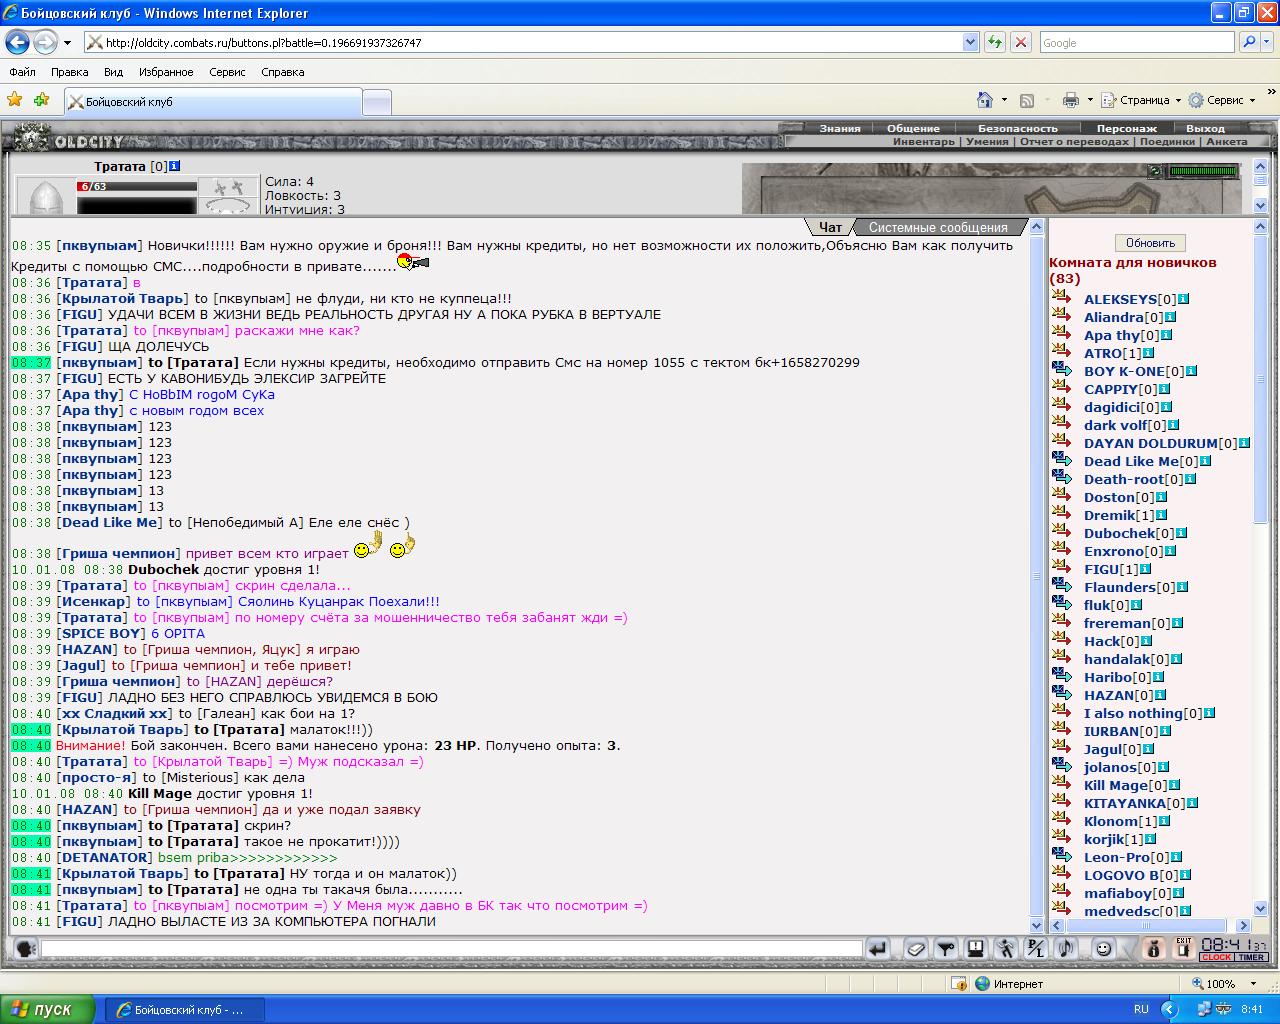
Task: Click the info icon beside ALEKSEYS
Action: coord(1184,299)
